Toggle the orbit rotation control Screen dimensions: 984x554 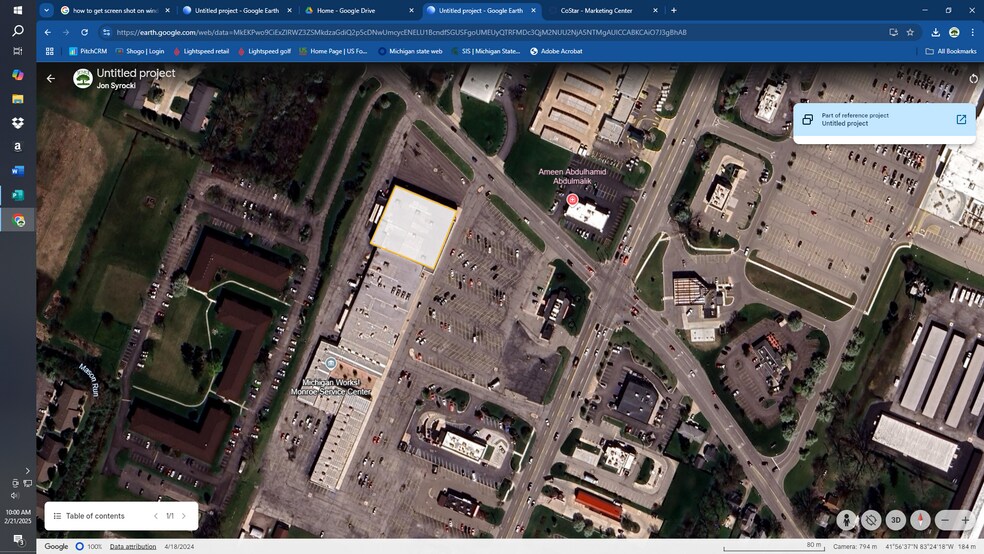click(x=871, y=520)
